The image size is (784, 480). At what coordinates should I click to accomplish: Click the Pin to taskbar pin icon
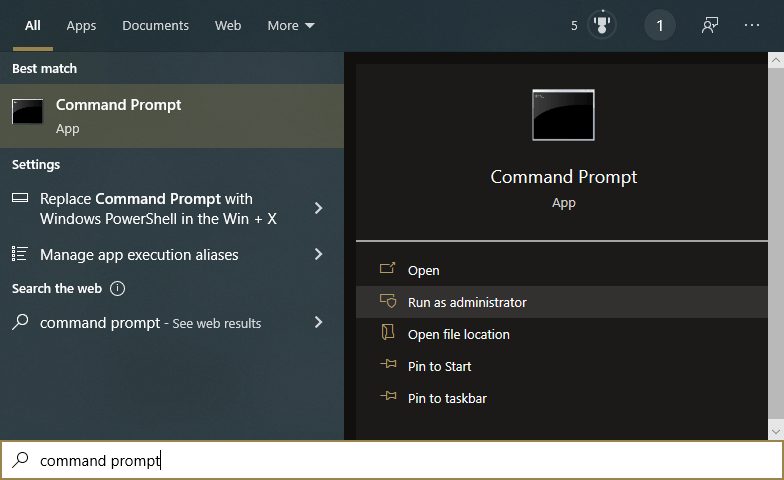pyautogui.click(x=388, y=396)
